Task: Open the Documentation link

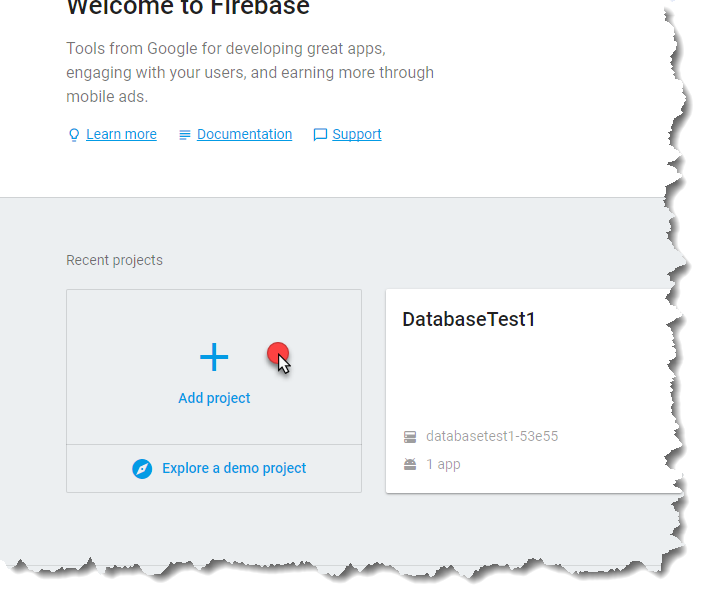Action: 244,134
